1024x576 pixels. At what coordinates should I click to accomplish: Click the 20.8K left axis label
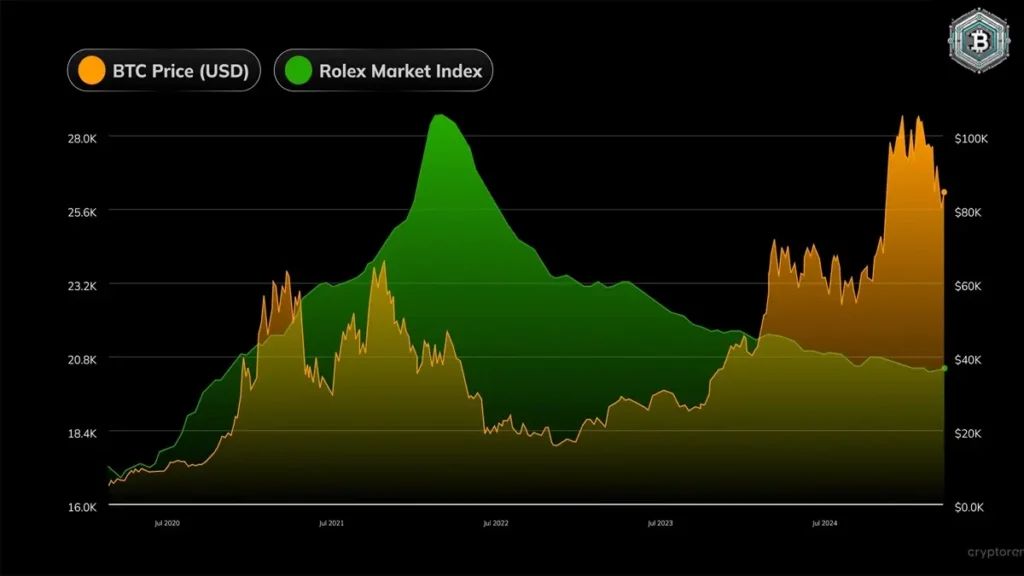(82, 360)
